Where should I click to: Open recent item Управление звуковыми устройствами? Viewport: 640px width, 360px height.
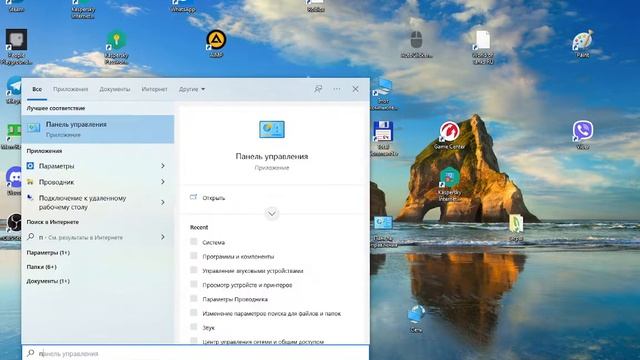[253, 271]
